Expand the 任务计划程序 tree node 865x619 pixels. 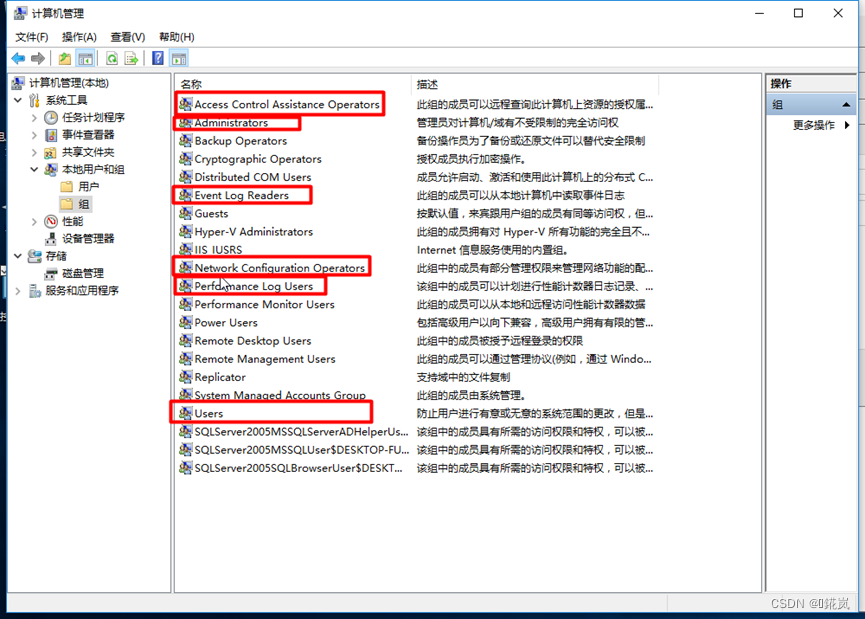[x=34, y=118]
